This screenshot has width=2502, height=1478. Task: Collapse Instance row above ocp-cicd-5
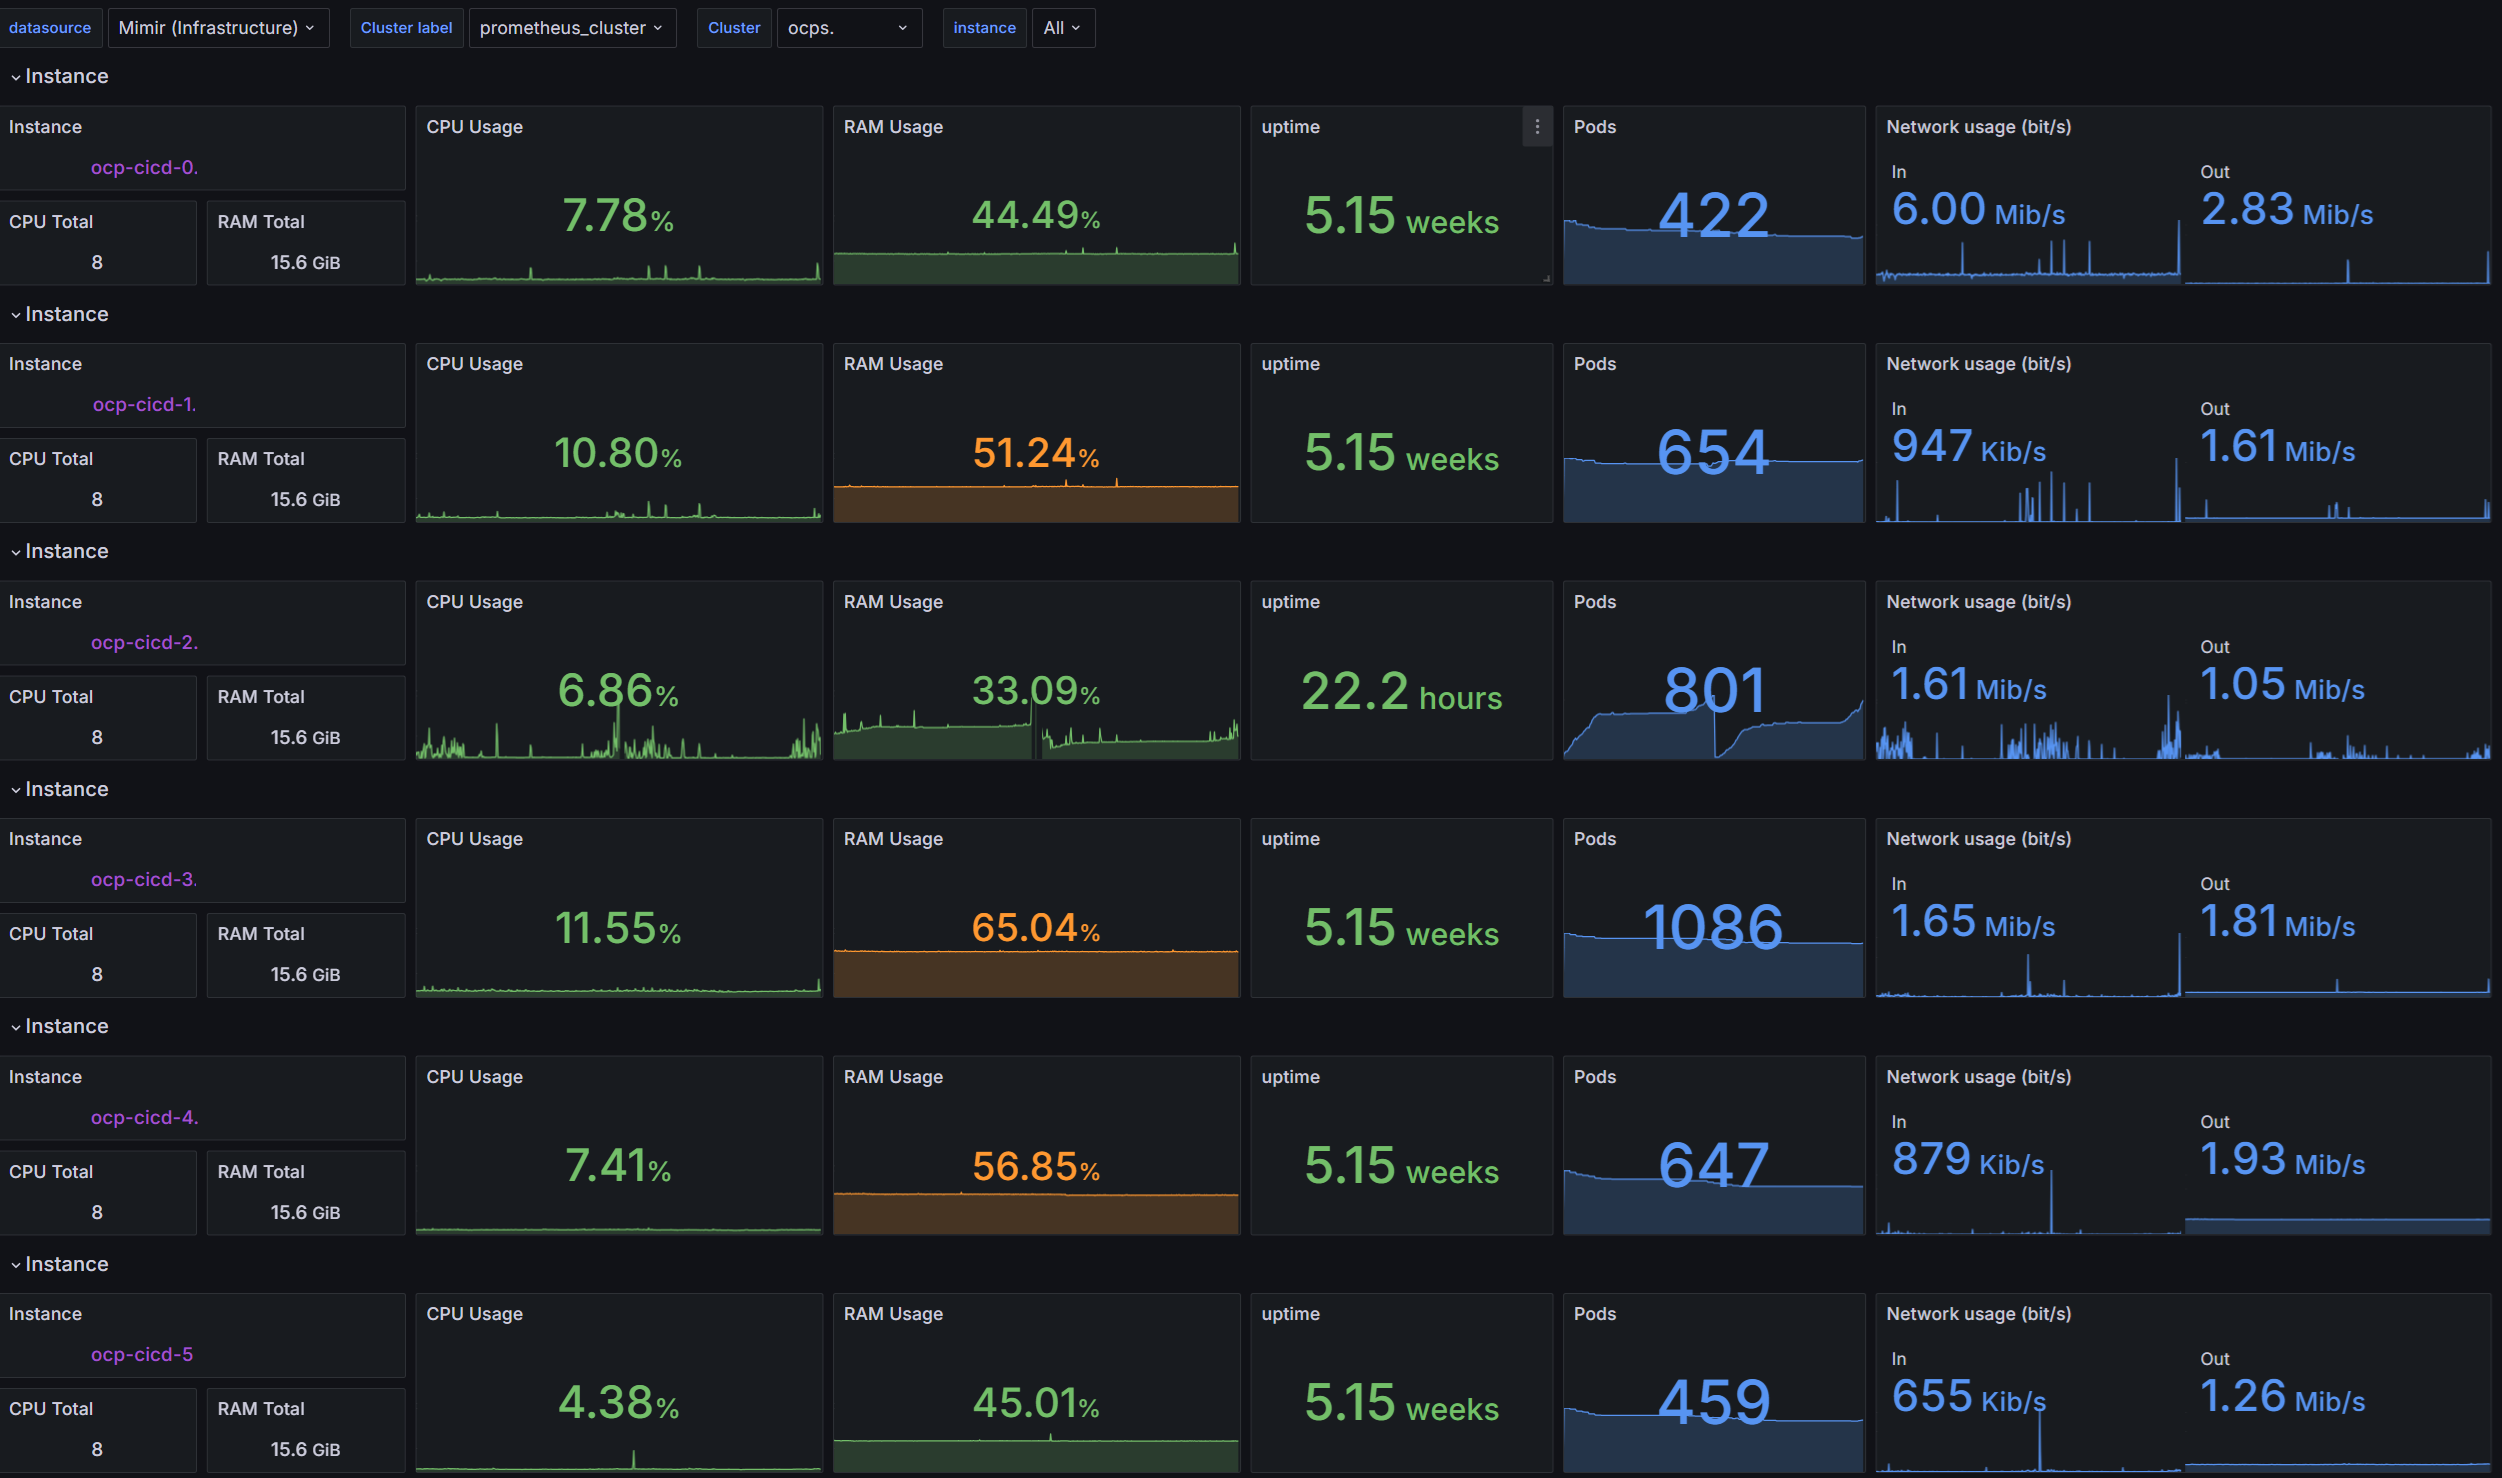16,1265
